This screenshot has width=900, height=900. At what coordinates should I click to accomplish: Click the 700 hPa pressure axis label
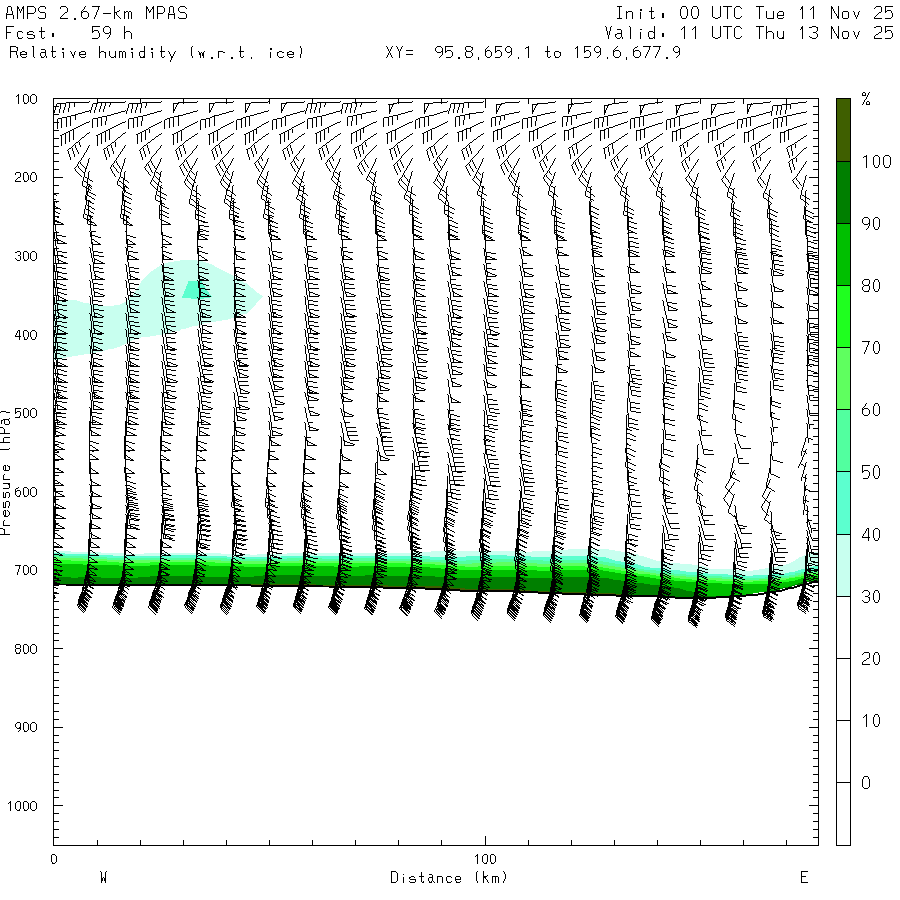(x=26, y=571)
